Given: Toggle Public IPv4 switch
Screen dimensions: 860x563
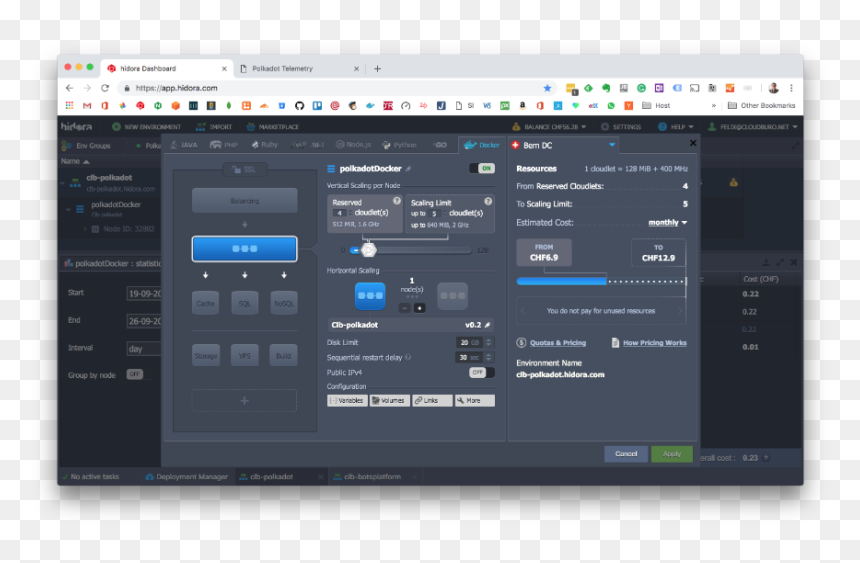Looking at the screenshot, I should (x=482, y=372).
